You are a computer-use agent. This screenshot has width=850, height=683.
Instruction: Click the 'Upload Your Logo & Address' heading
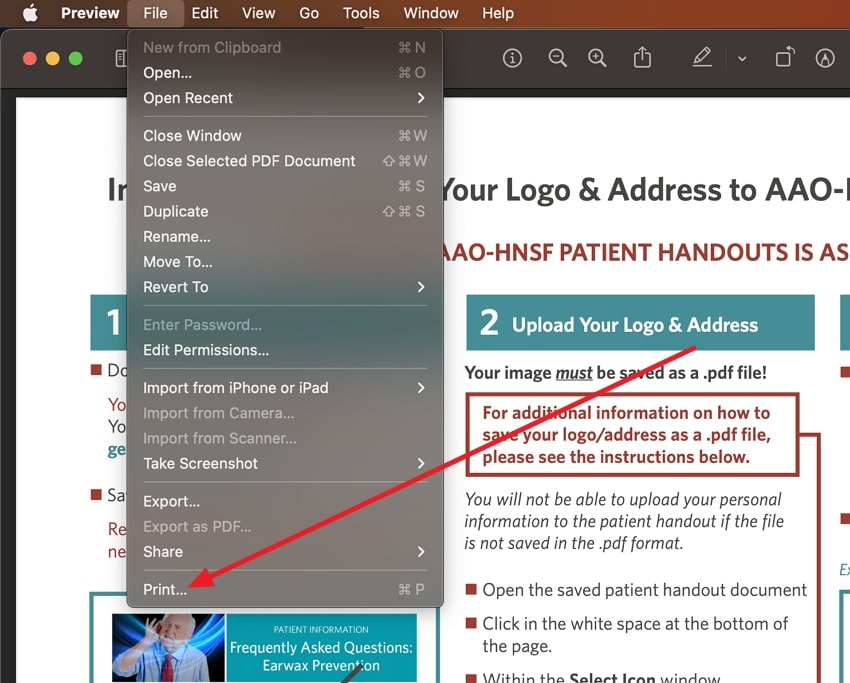click(635, 325)
